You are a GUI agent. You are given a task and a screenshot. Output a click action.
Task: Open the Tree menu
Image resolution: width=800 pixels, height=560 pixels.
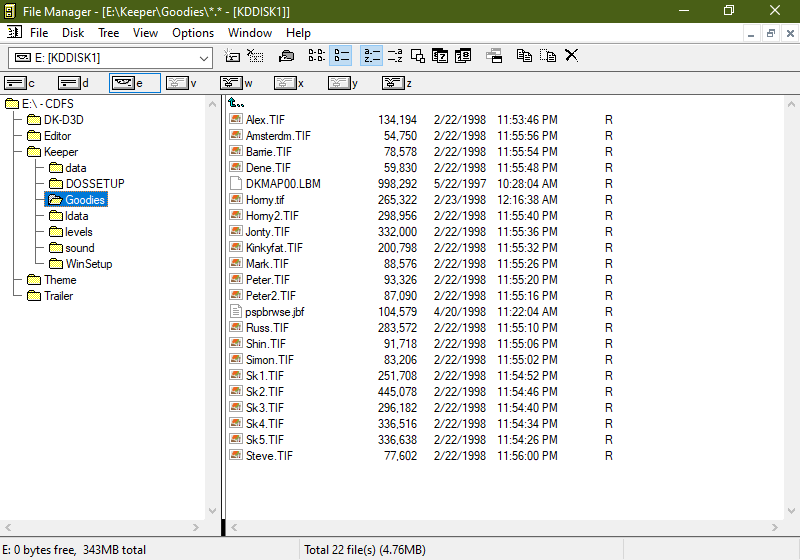click(x=109, y=33)
